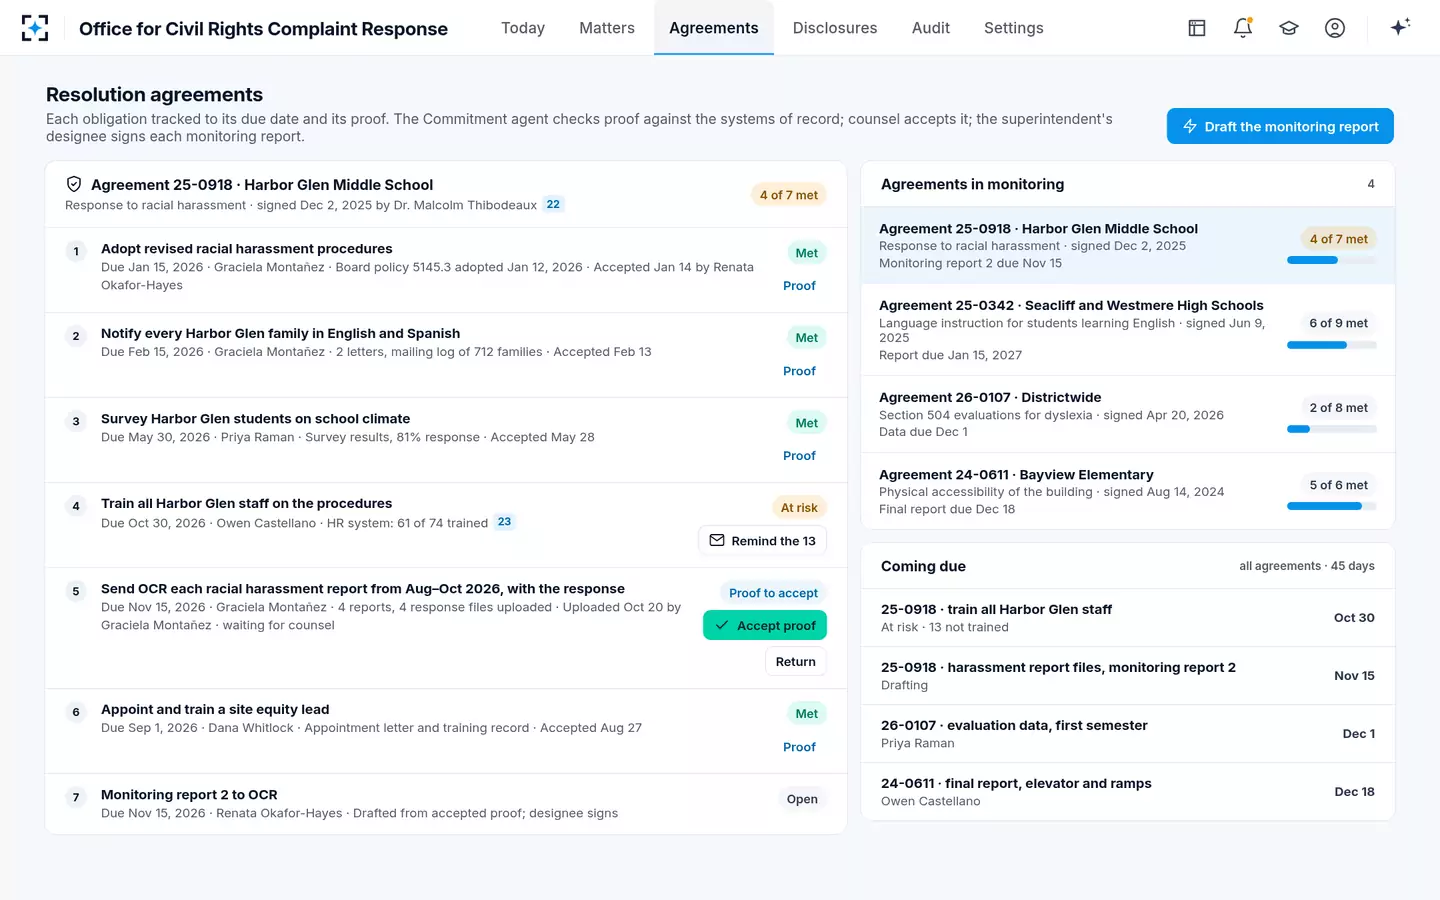The height and width of the screenshot is (900, 1440).
Task: Select the Agreements tab
Action: click(x=714, y=28)
